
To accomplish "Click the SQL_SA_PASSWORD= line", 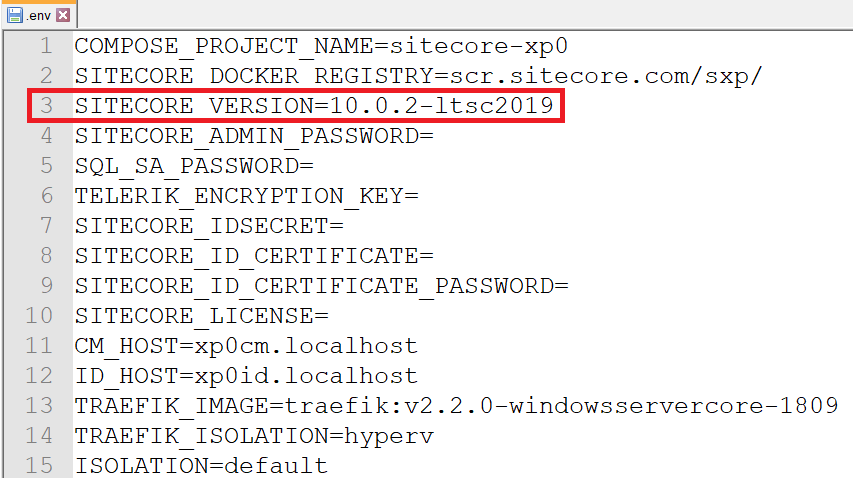I will point(194,165).
